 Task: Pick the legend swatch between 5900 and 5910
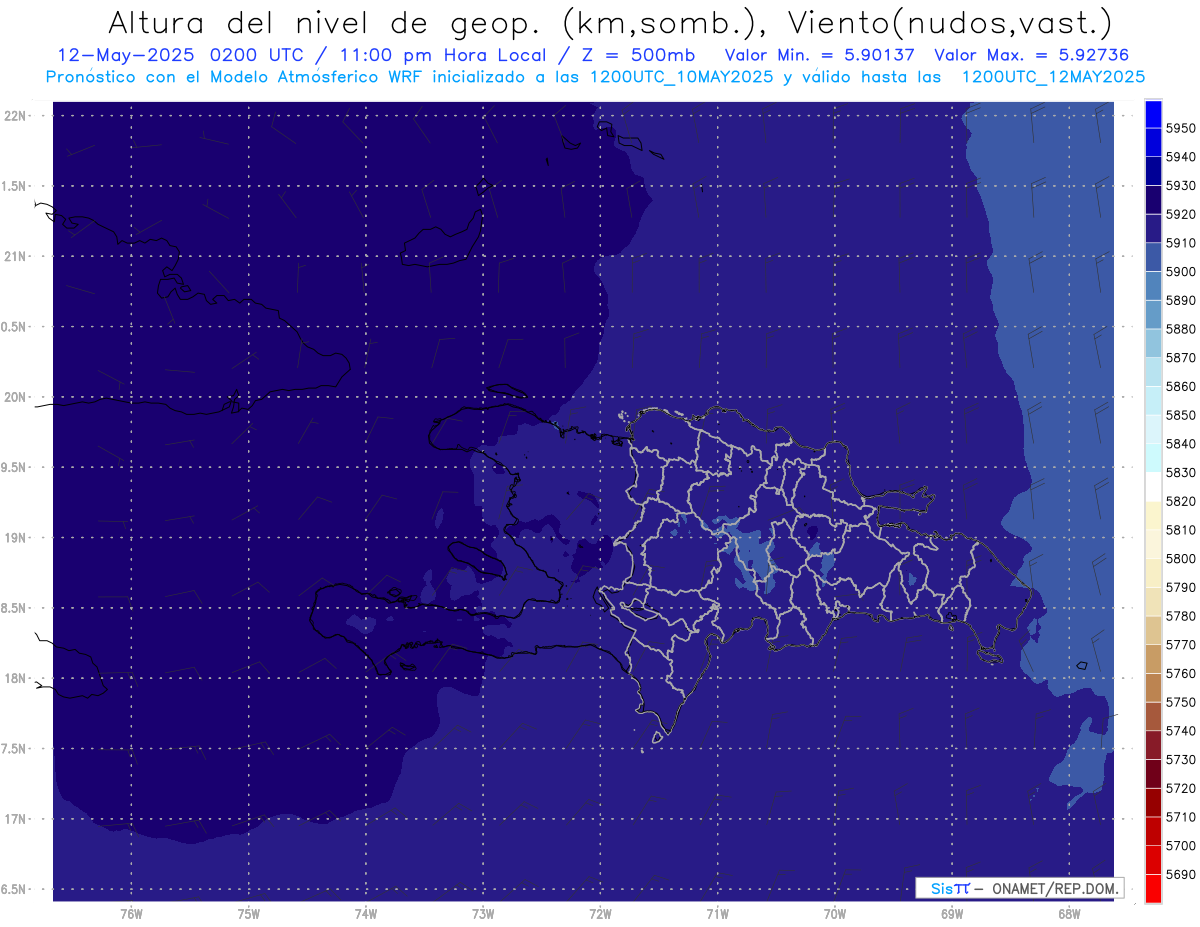[1153, 258]
